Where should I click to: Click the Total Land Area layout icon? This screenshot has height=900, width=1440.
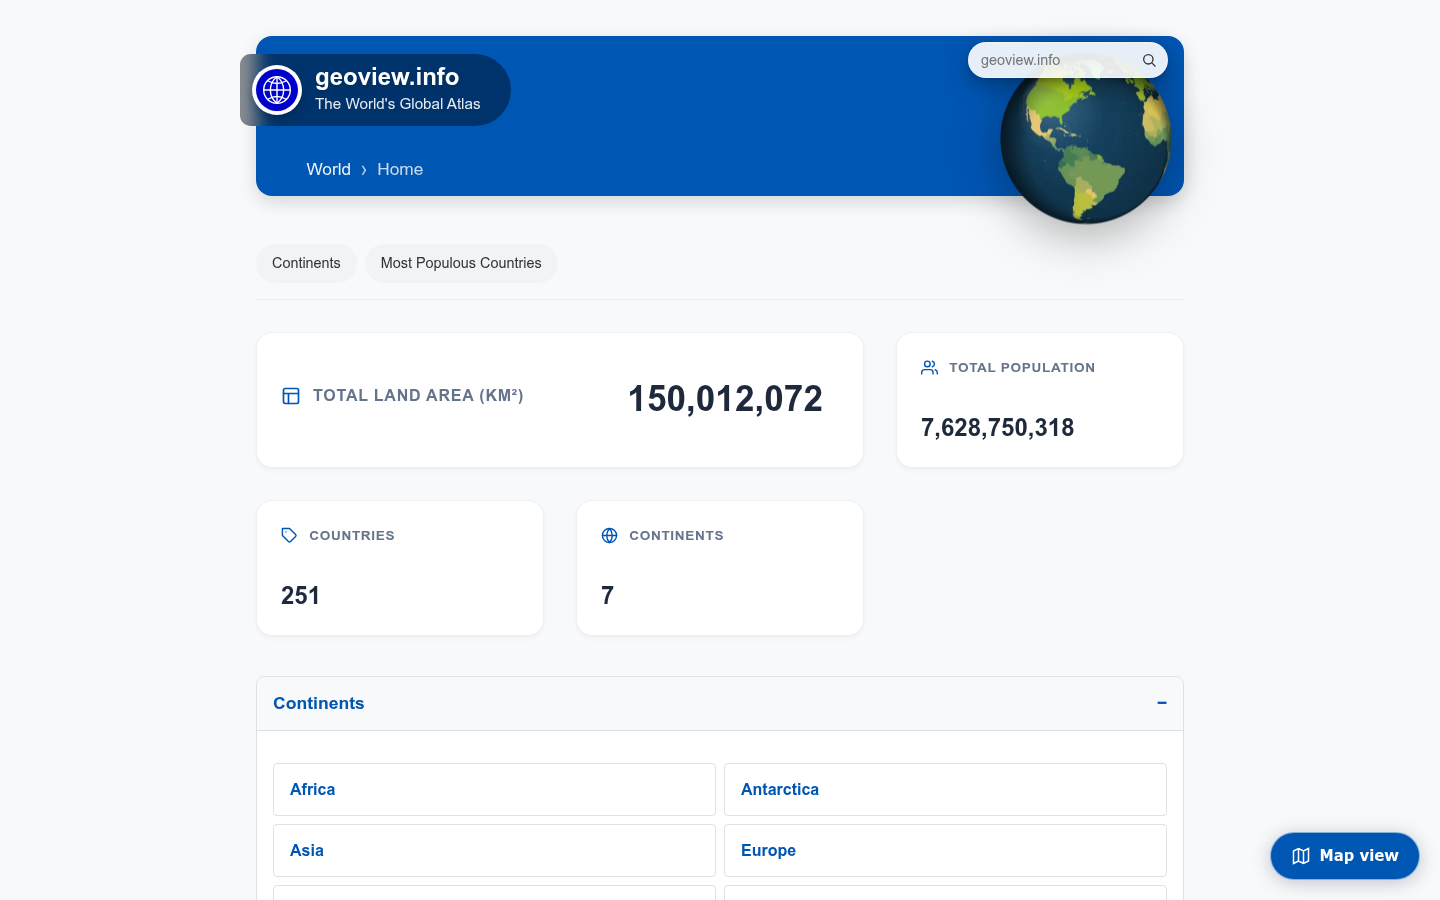[291, 396]
